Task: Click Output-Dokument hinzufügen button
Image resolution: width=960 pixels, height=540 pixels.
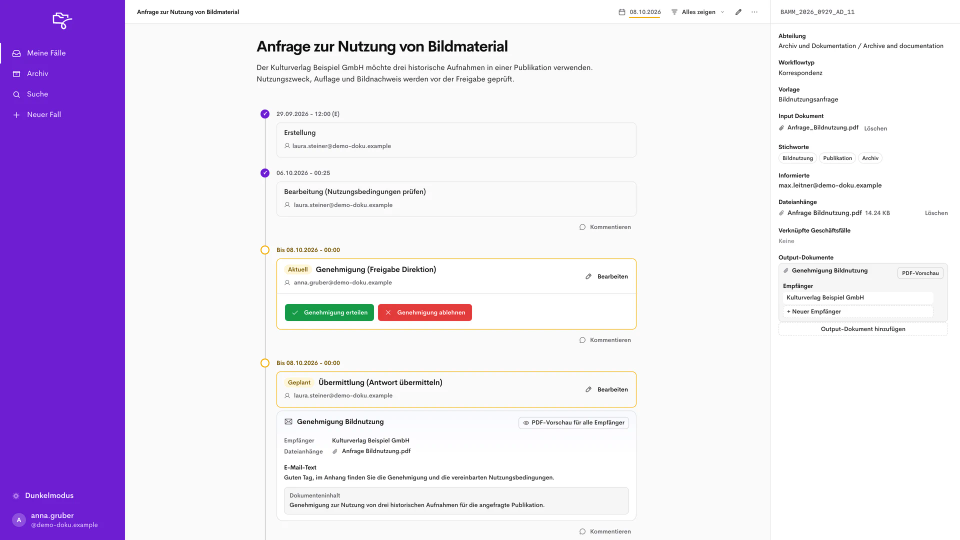Action: [x=863, y=329]
